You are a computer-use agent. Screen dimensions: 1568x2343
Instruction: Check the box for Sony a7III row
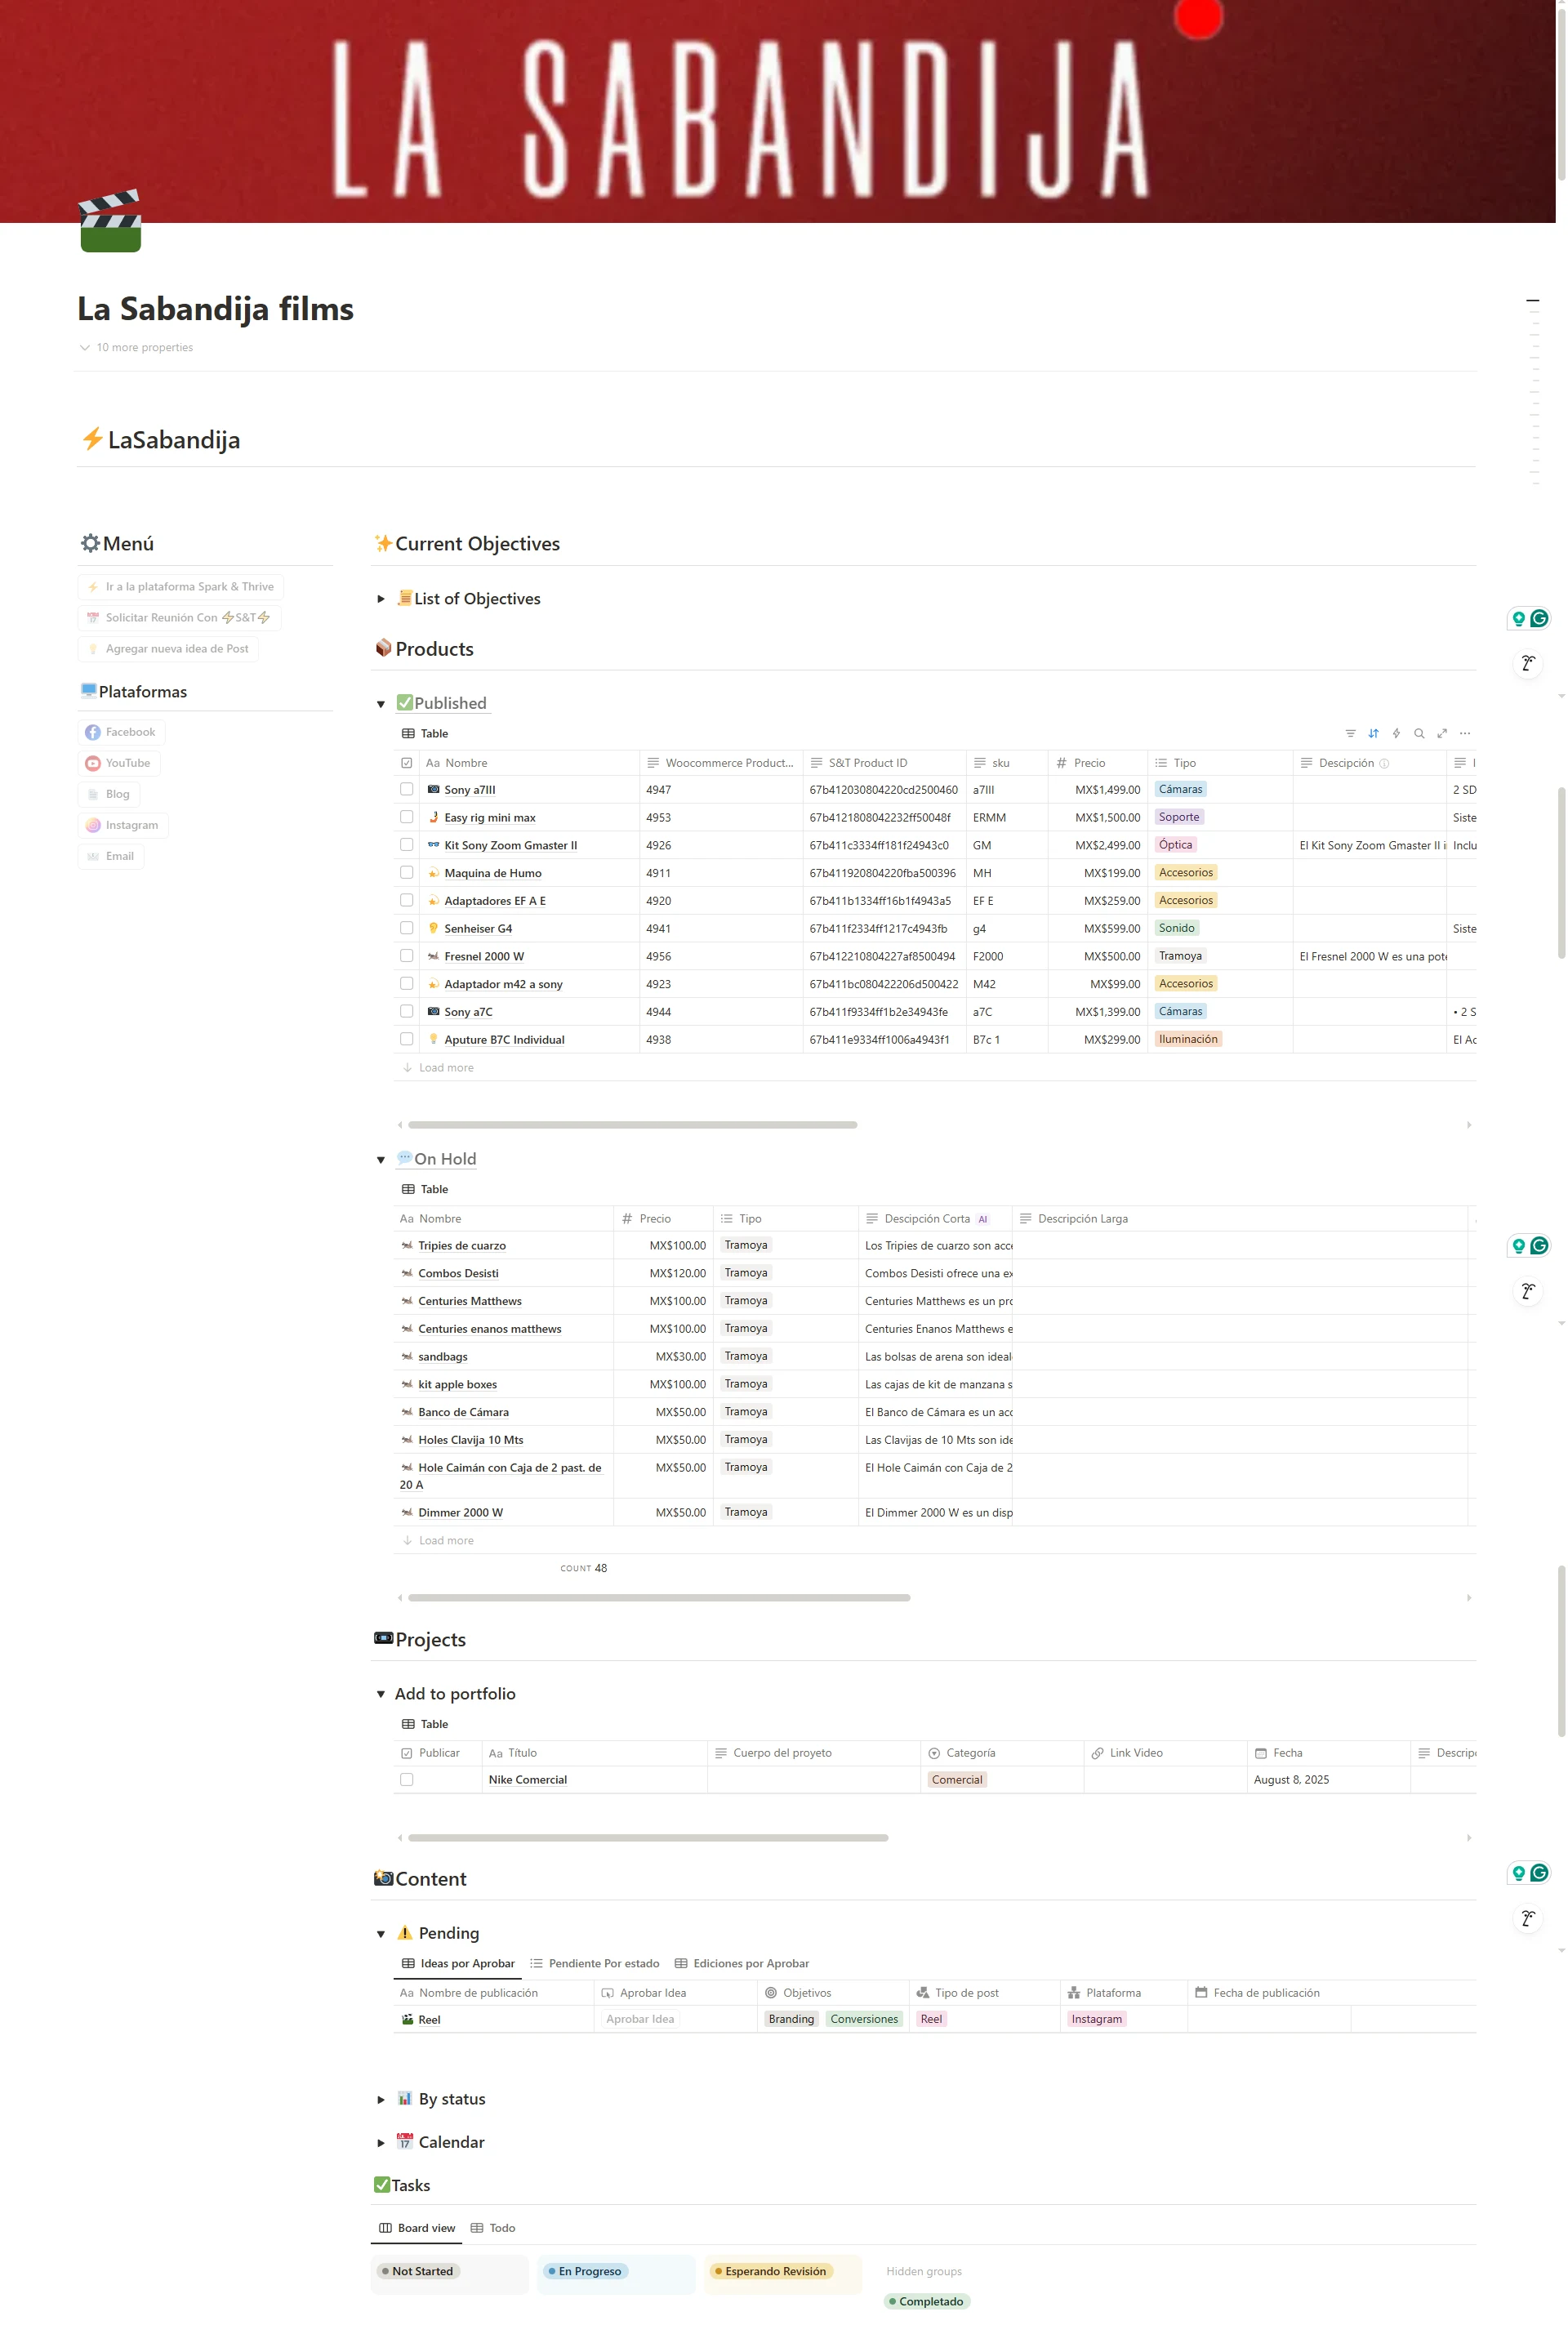pyautogui.click(x=407, y=789)
